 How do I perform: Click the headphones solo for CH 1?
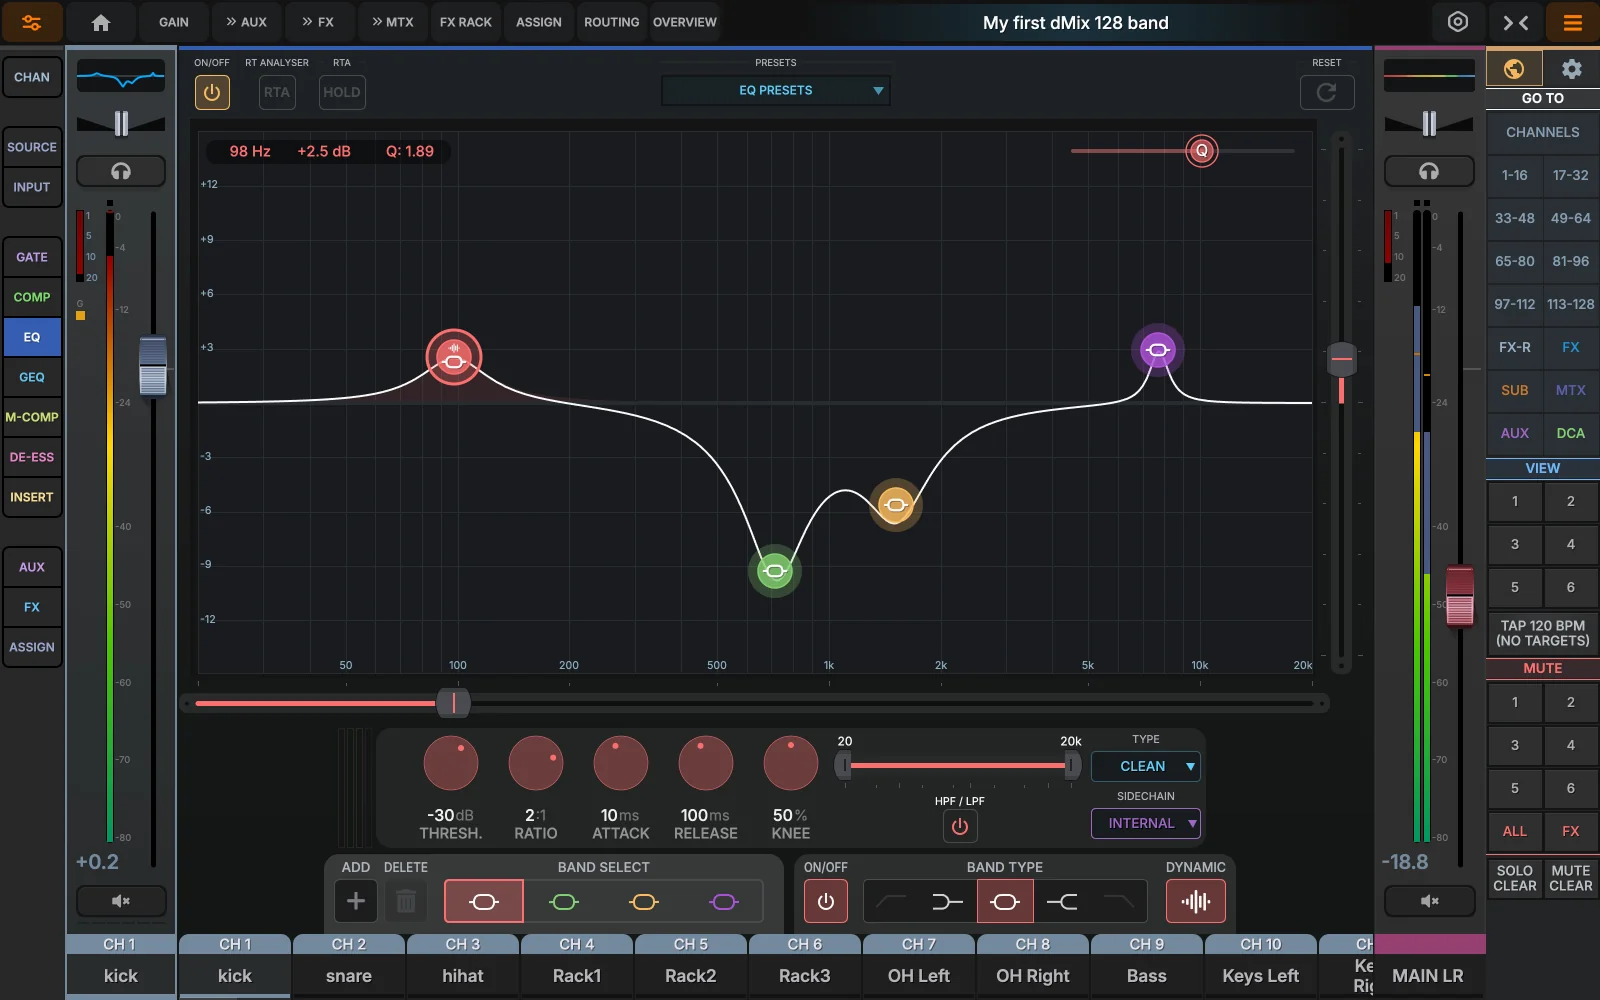[x=121, y=171]
